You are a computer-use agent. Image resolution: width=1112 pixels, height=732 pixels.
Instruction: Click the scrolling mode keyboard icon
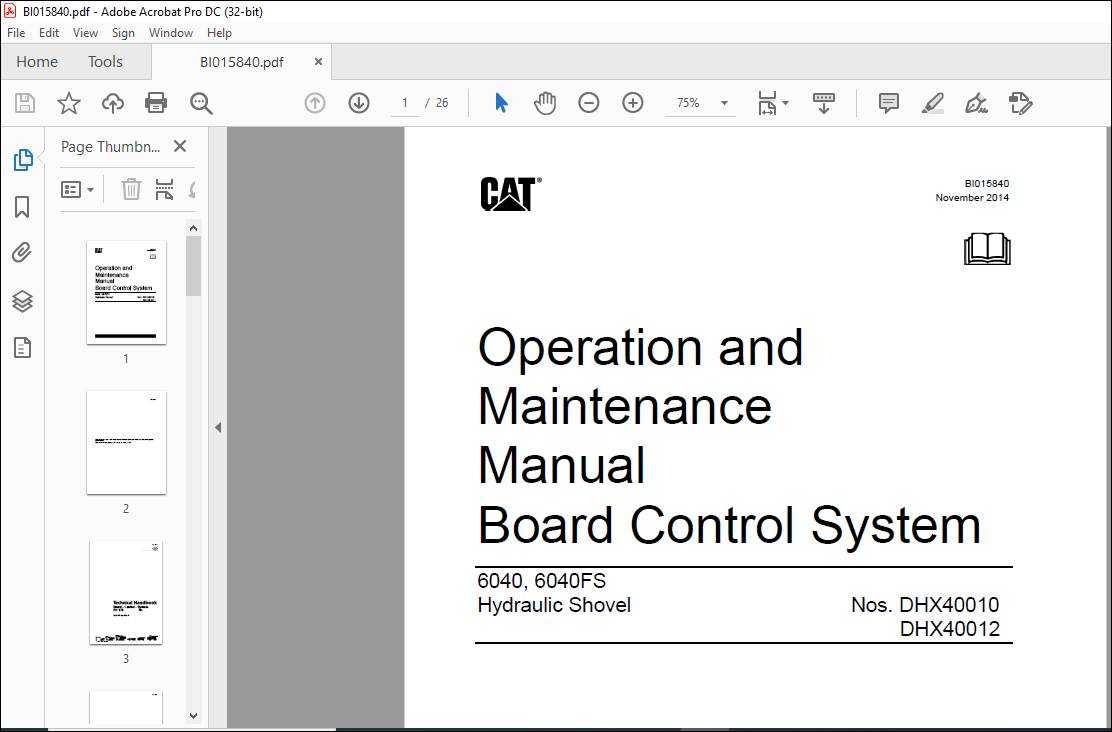[823, 104]
